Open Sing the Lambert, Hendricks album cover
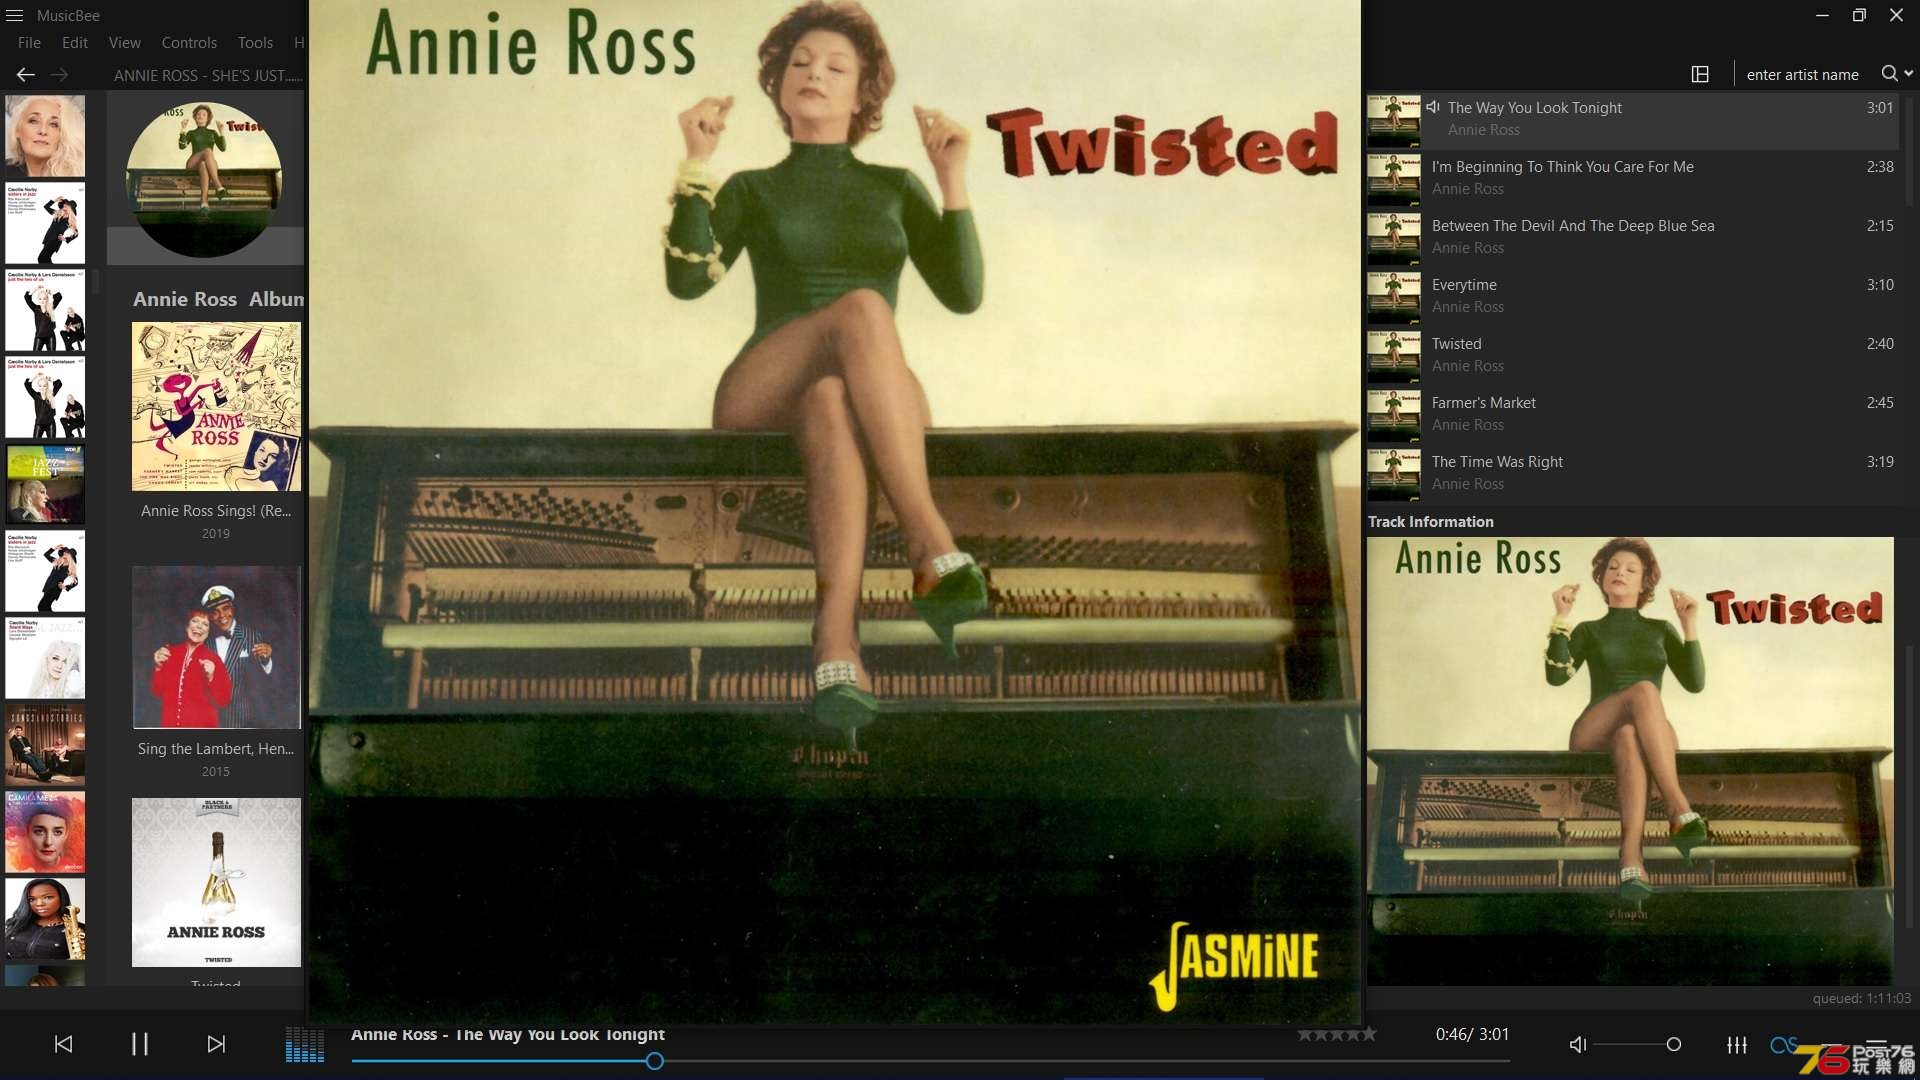 [216, 647]
